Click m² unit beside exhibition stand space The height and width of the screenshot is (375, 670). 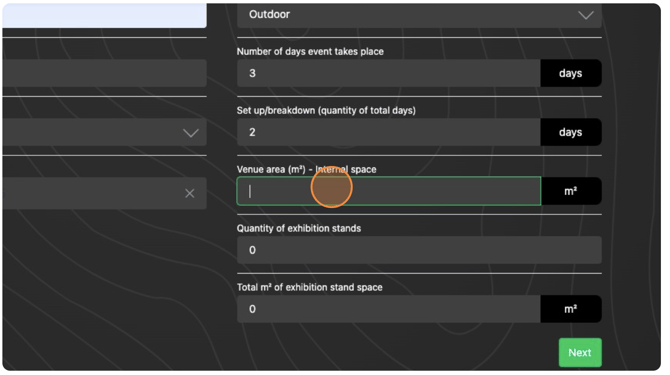pos(571,309)
